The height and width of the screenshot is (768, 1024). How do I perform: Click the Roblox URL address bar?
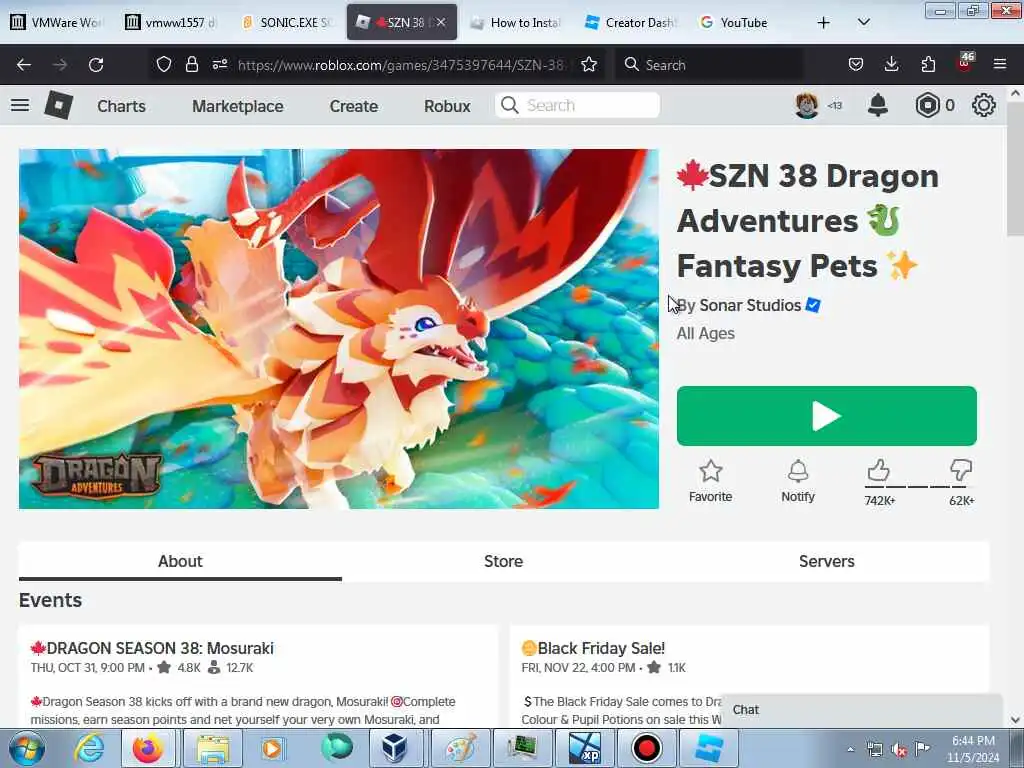pyautogui.click(x=402, y=65)
